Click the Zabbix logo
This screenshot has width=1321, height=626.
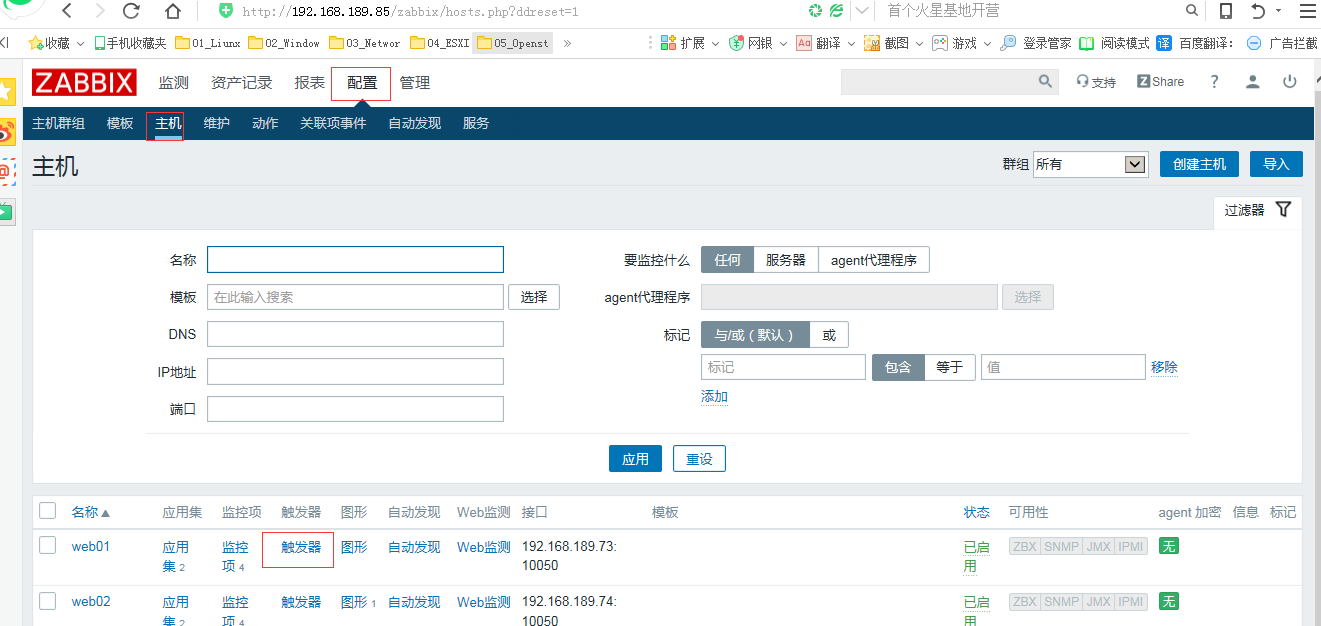[83, 83]
